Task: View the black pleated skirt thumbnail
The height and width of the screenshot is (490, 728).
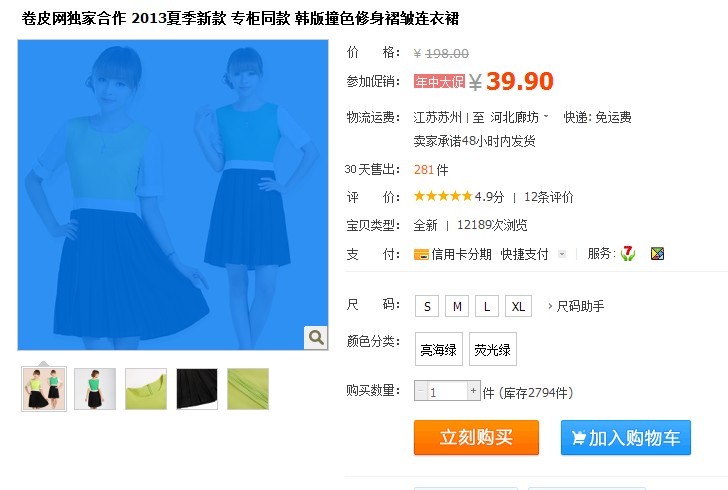Action: coord(197,389)
